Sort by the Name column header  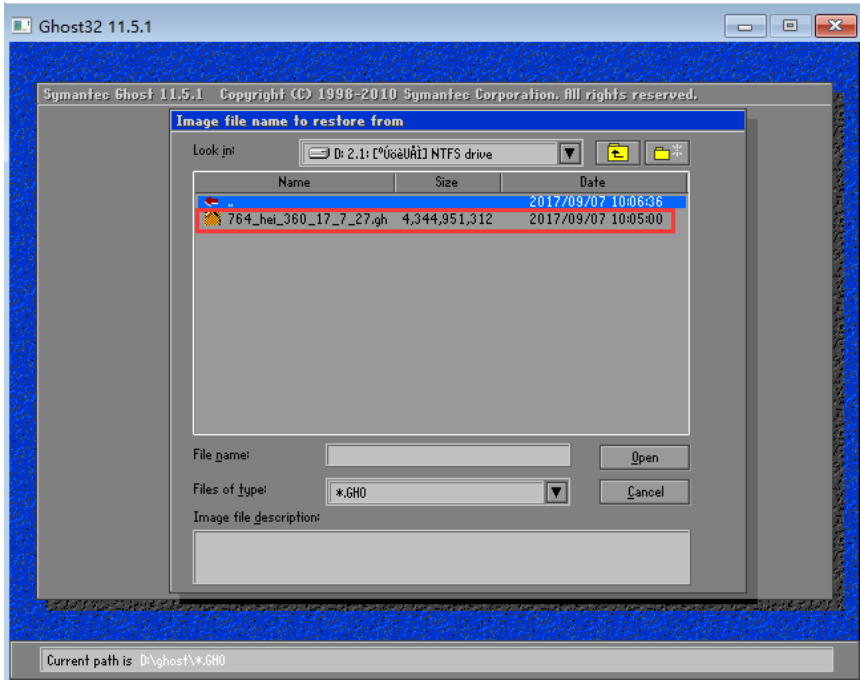[x=295, y=182]
